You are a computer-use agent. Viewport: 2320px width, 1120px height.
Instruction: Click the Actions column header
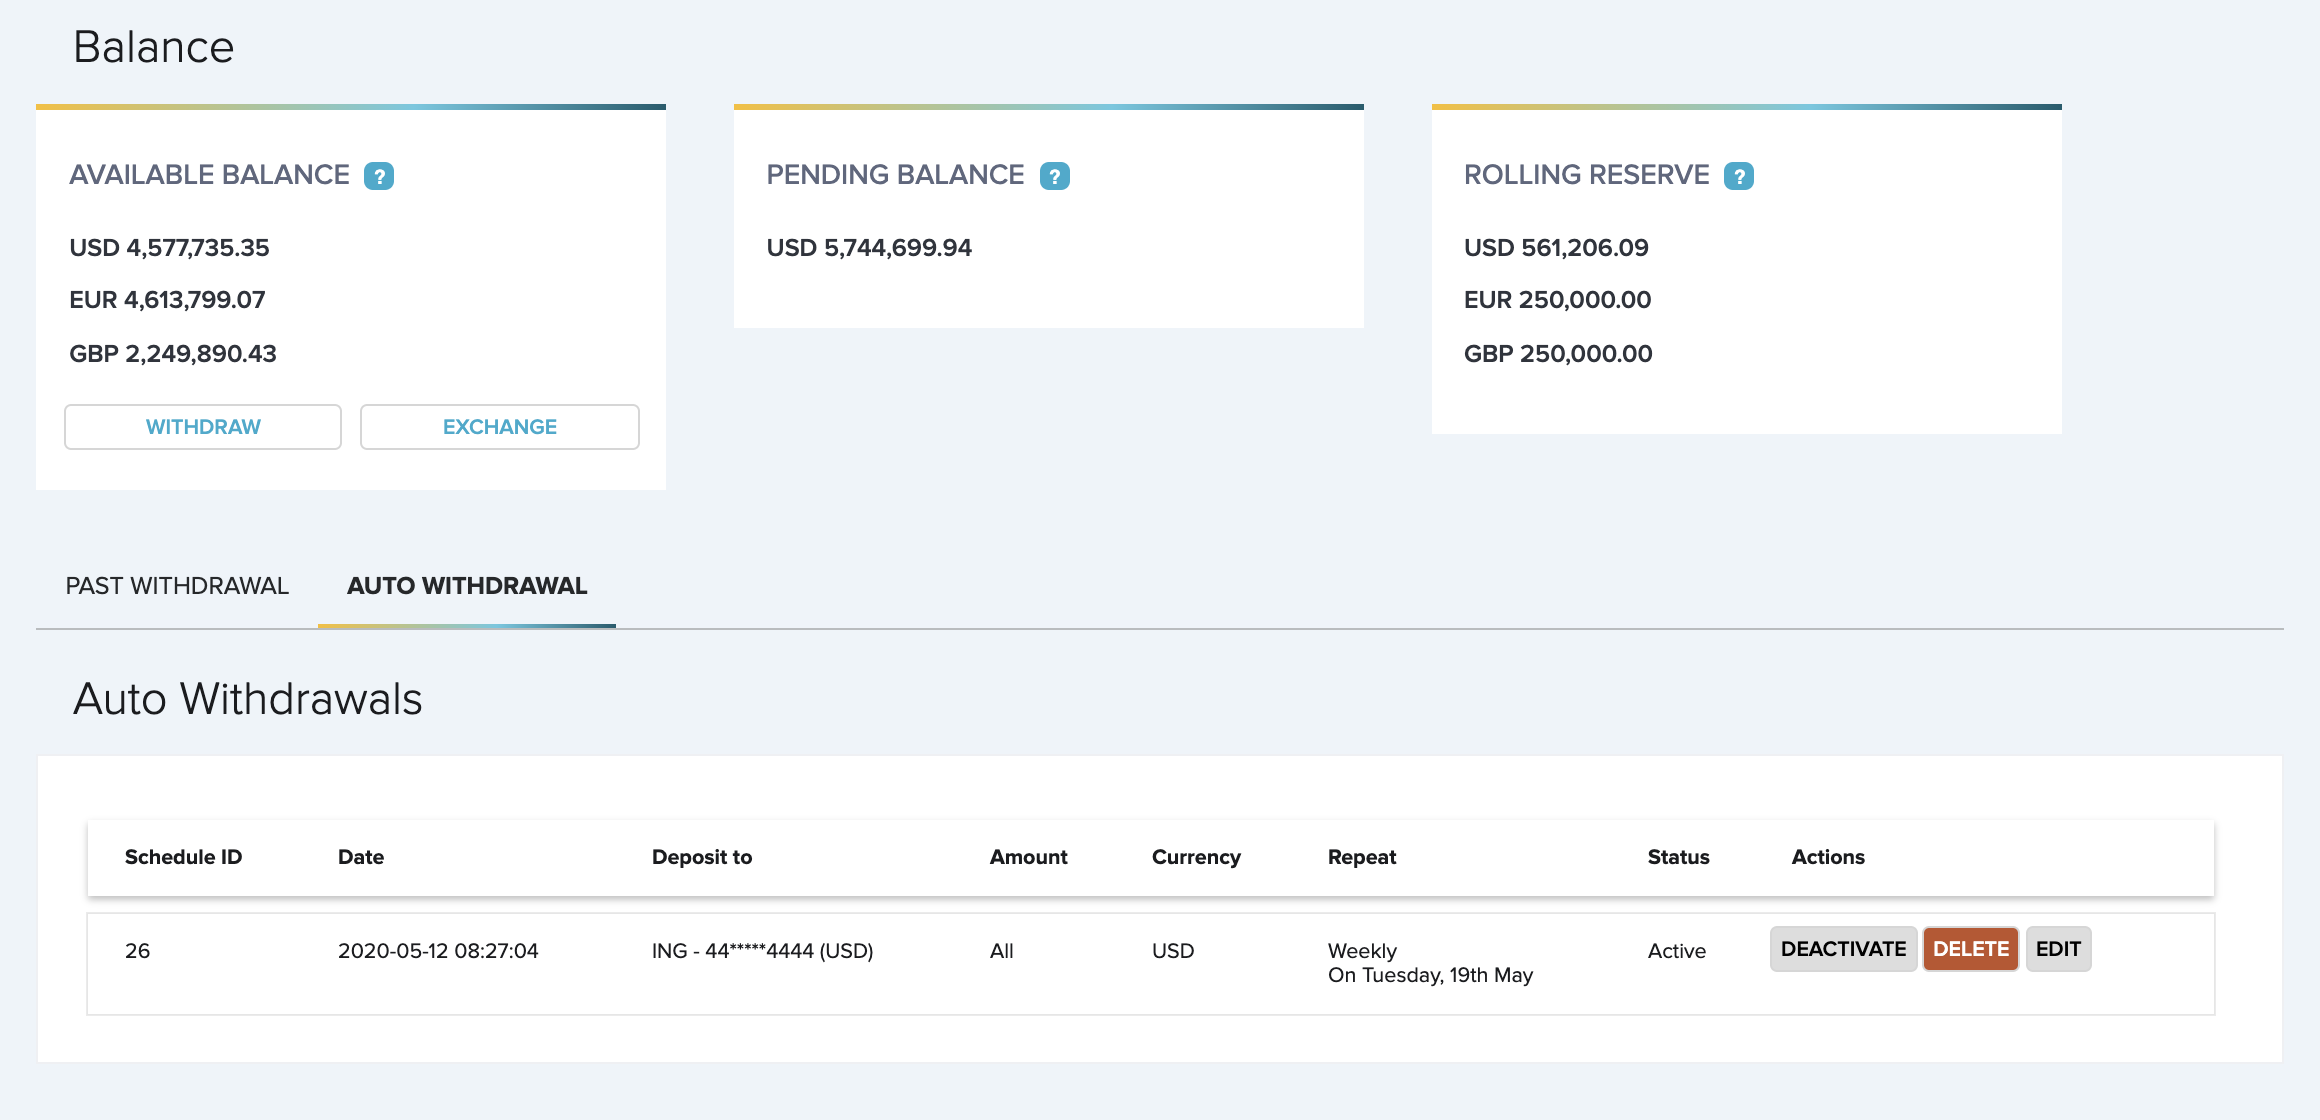(x=1828, y=857)
